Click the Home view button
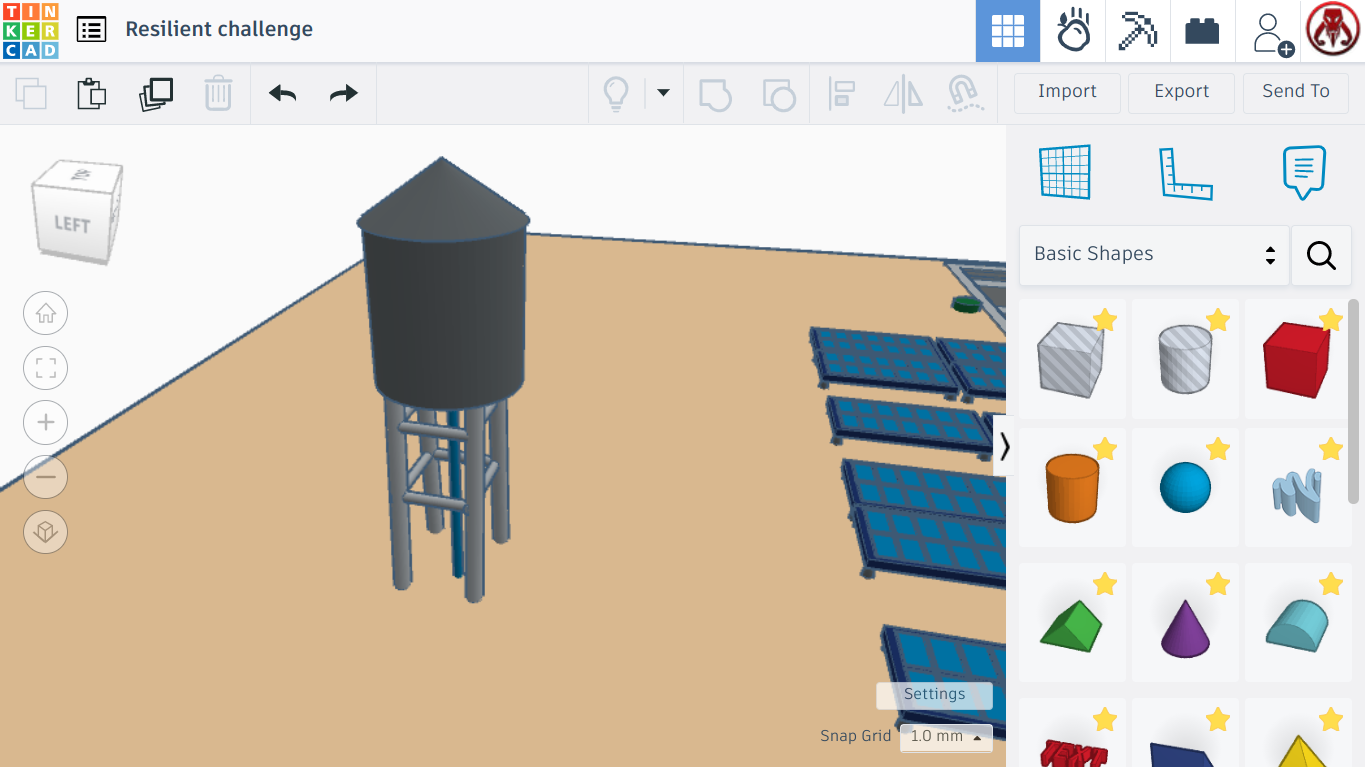 (46, 314)
